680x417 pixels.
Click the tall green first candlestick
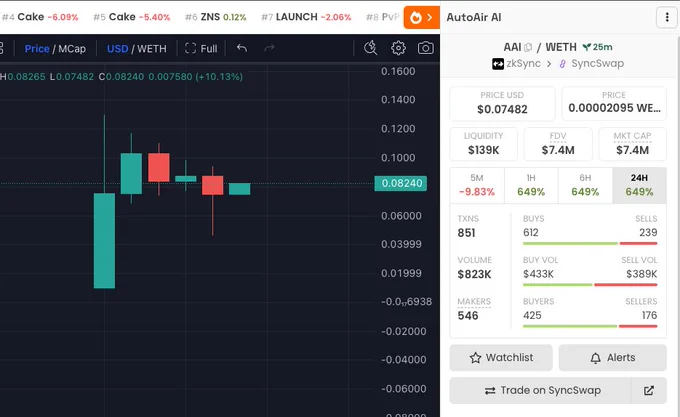click(x=105, y=241)
